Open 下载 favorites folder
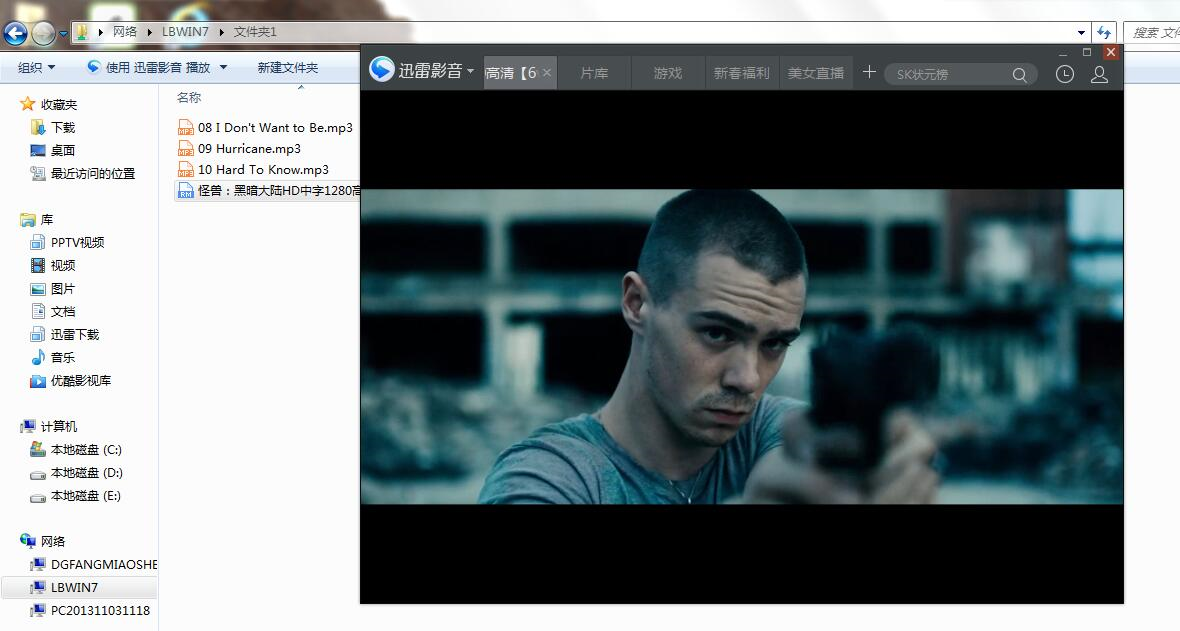 (x=62, y=127)
